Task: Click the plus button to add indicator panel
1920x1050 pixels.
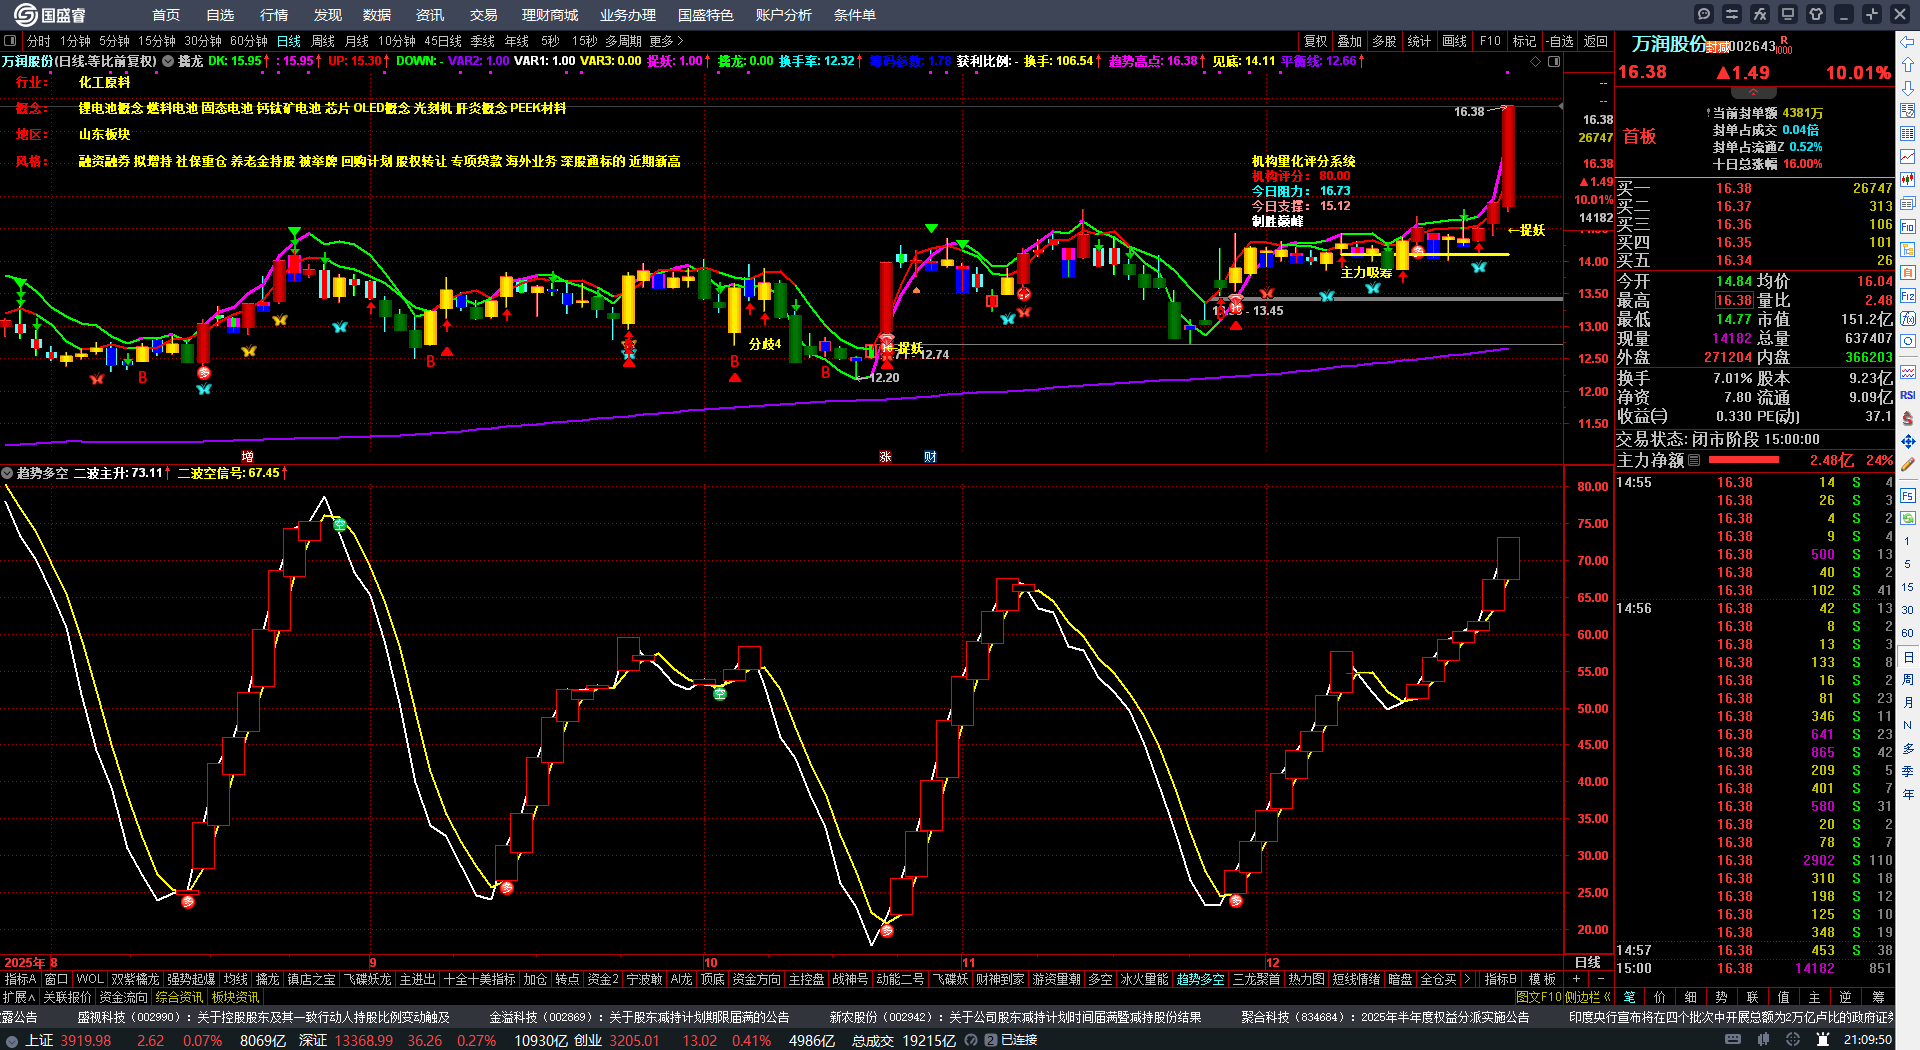Action: point(1577,979)
